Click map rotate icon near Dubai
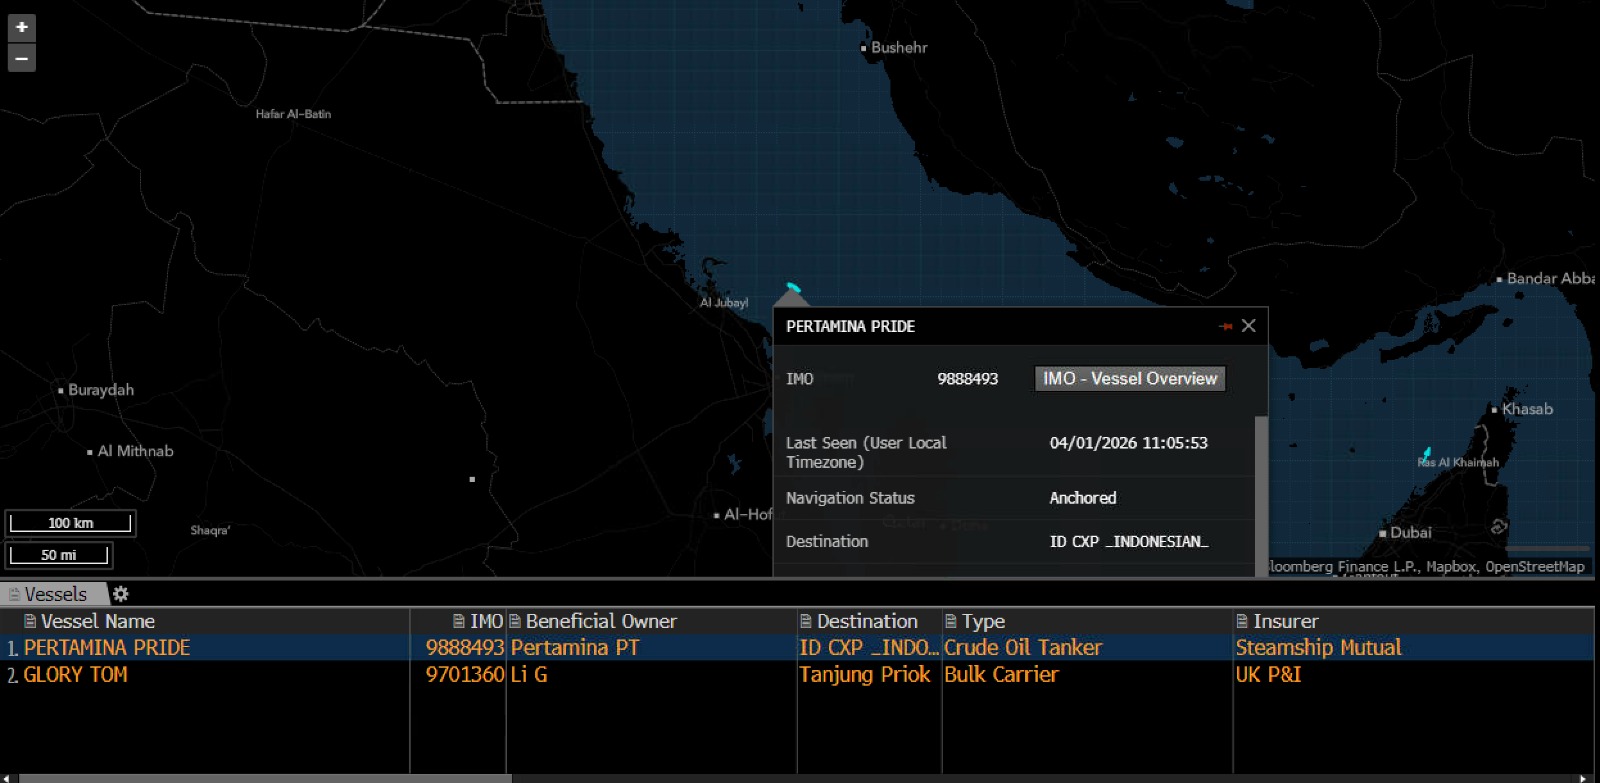This screenshot has width=1600, height=783. 1498,527
